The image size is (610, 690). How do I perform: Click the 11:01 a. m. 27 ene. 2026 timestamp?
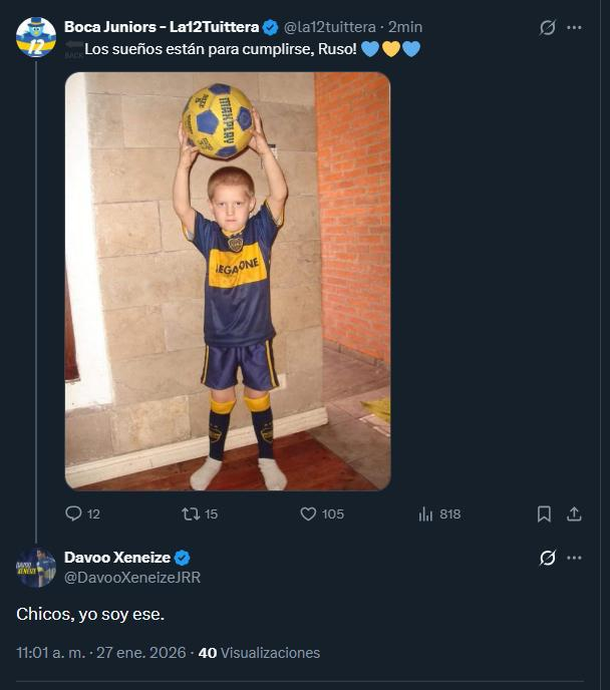(101, 652)
